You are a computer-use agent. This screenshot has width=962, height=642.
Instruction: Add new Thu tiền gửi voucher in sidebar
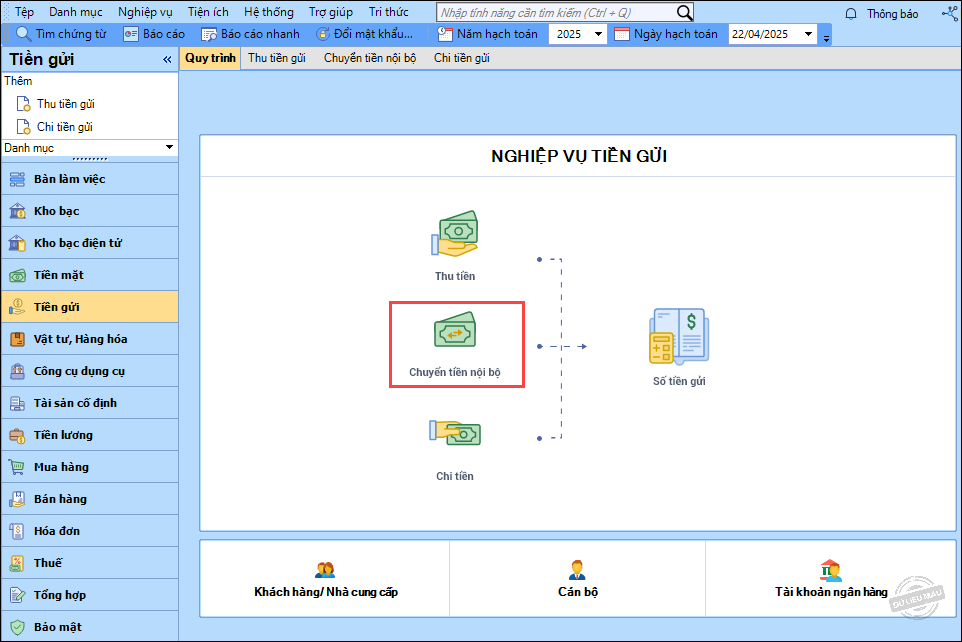(x=56, y=104)
